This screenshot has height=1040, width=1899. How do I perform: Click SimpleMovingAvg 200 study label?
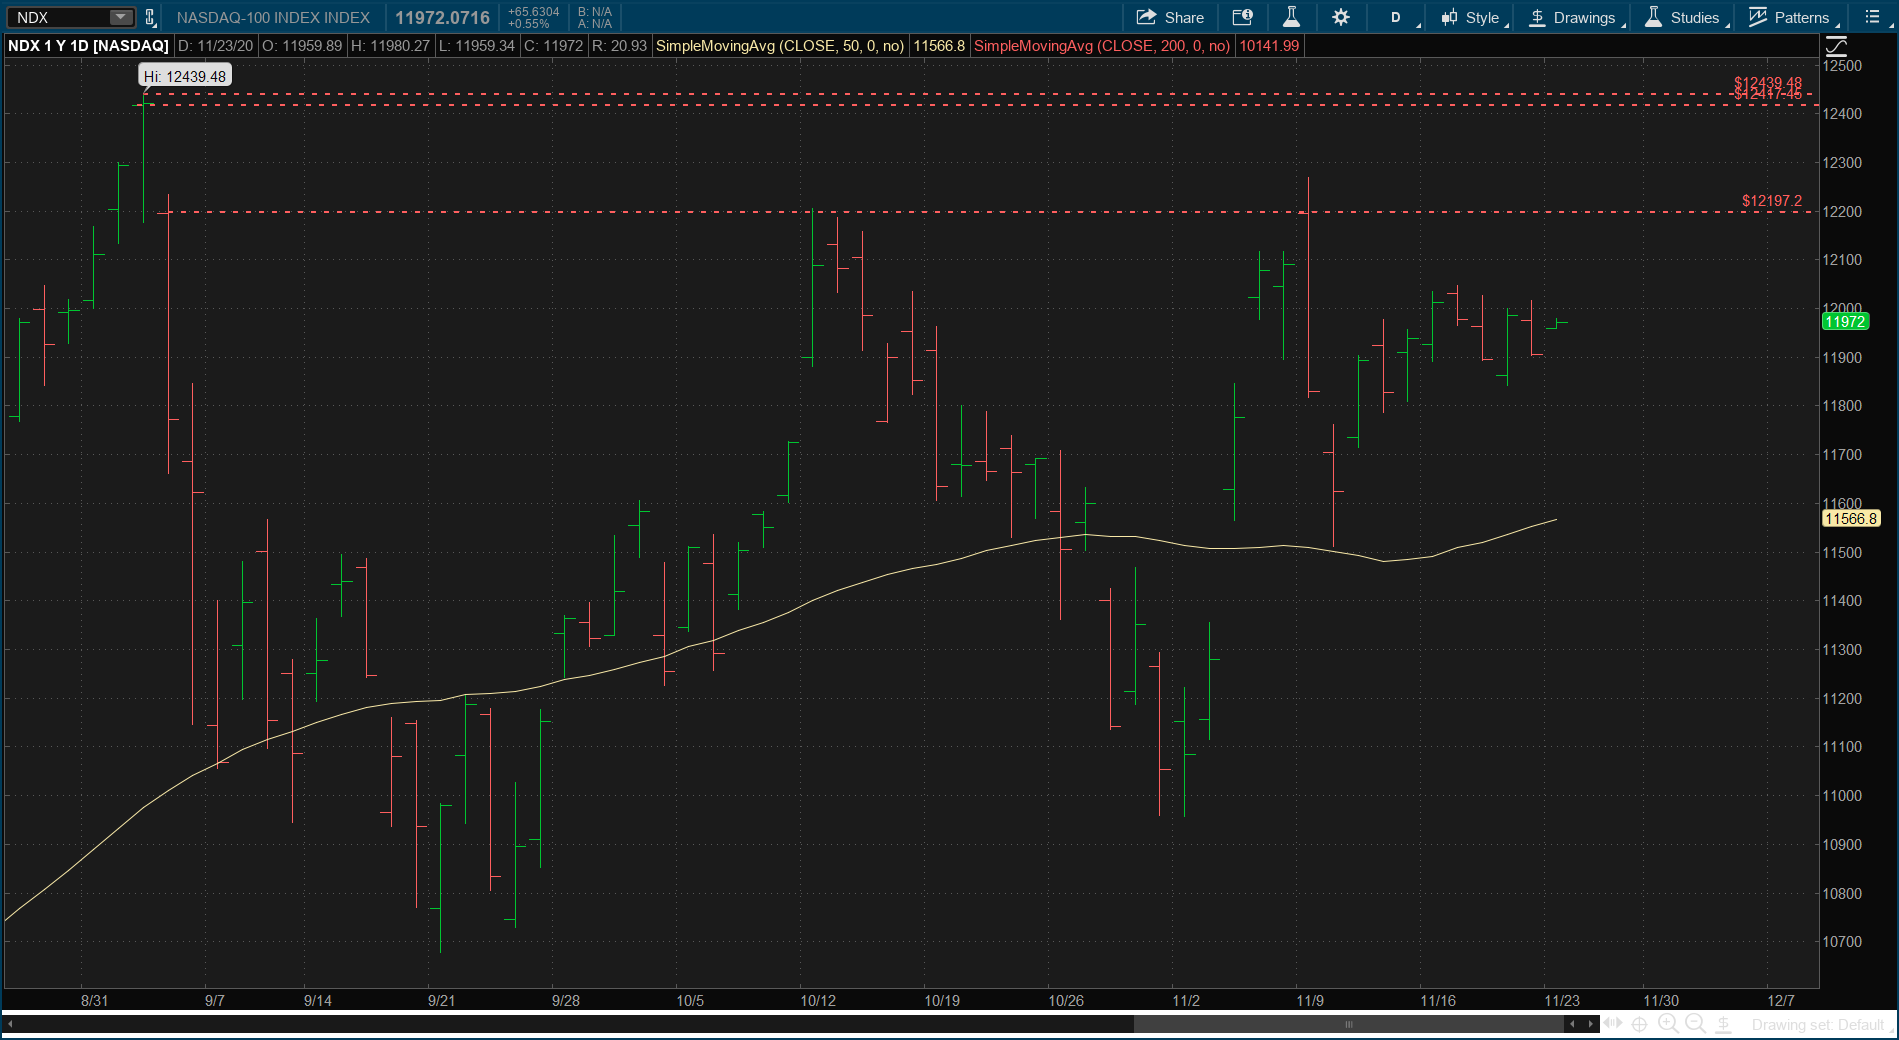1102,46
